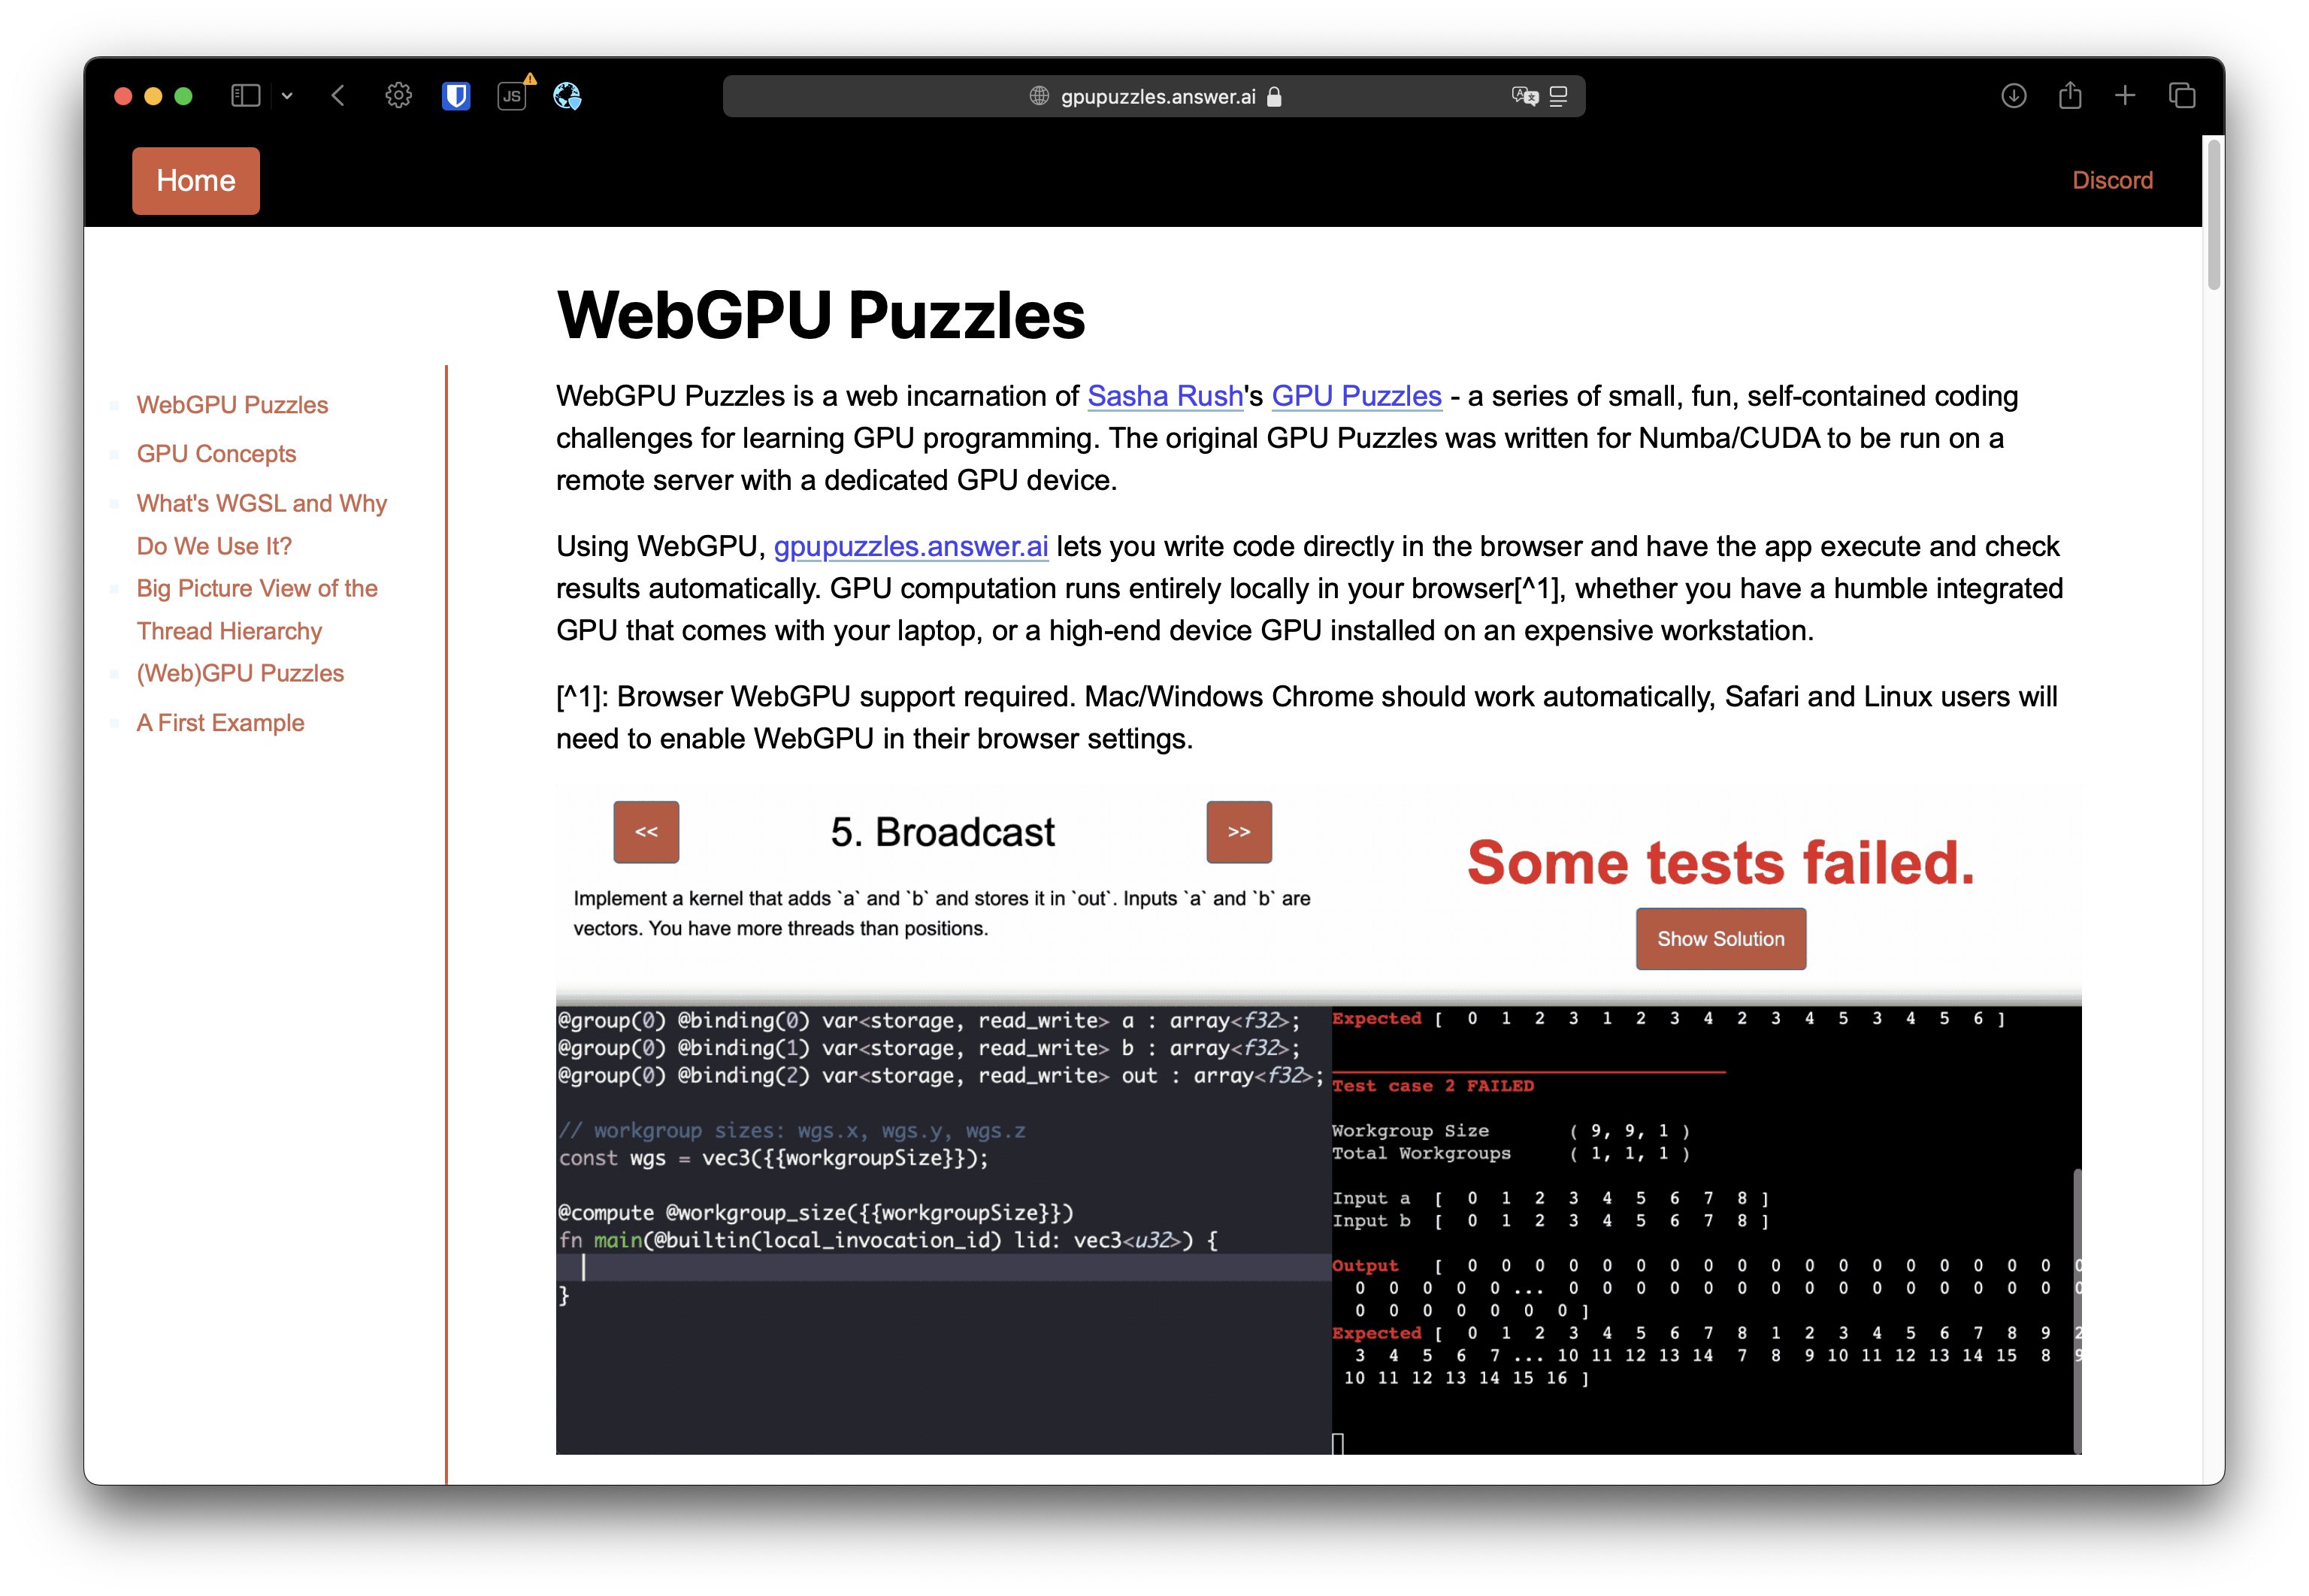2309x1596 pixels.
Task: Click the Home button
Action: coord(196,181)
